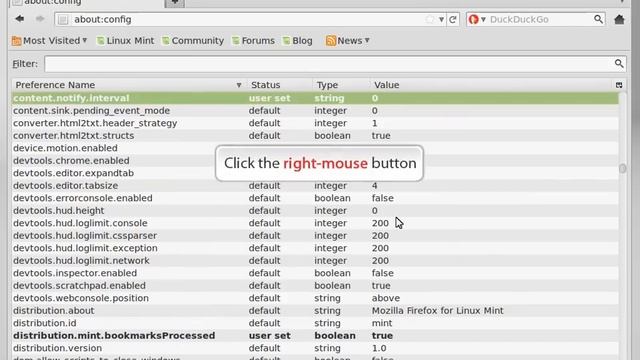Open the Blog bookmark
The image size is (640, 360).
pyautogui.click(x=297, y=40)
